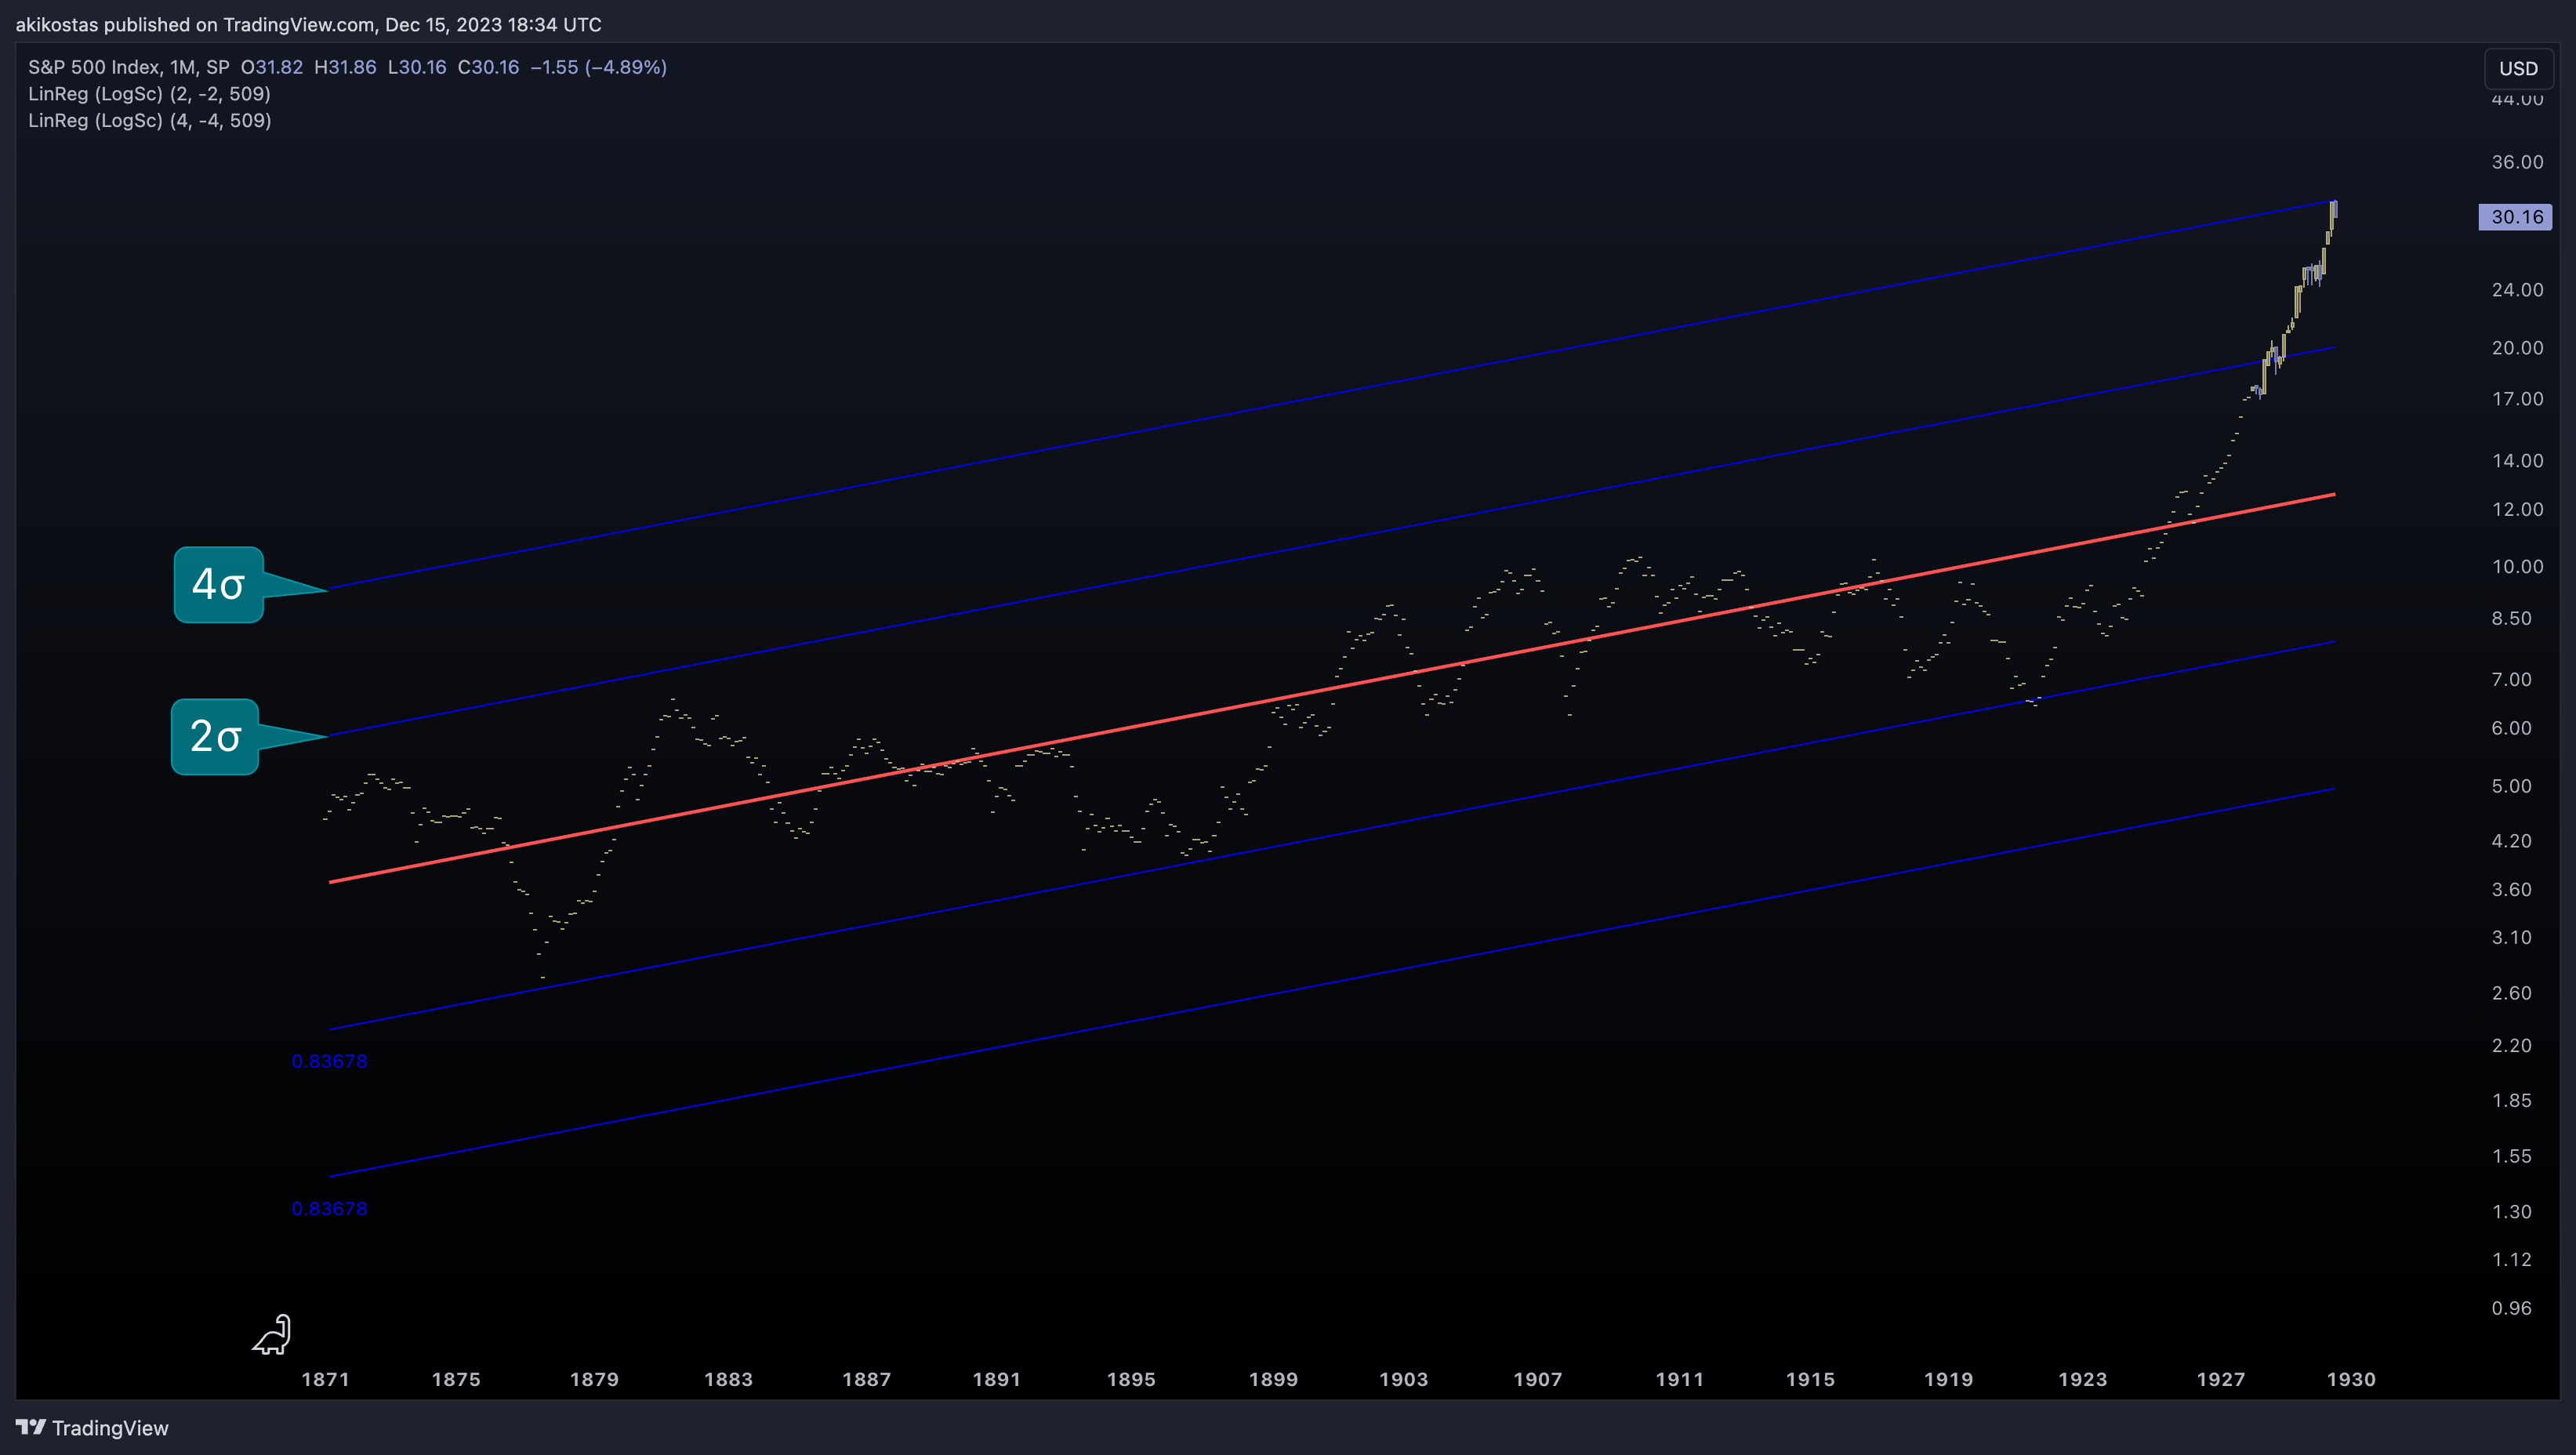Click the red regression midline
The image size is (2576, 1455).
1332,688
